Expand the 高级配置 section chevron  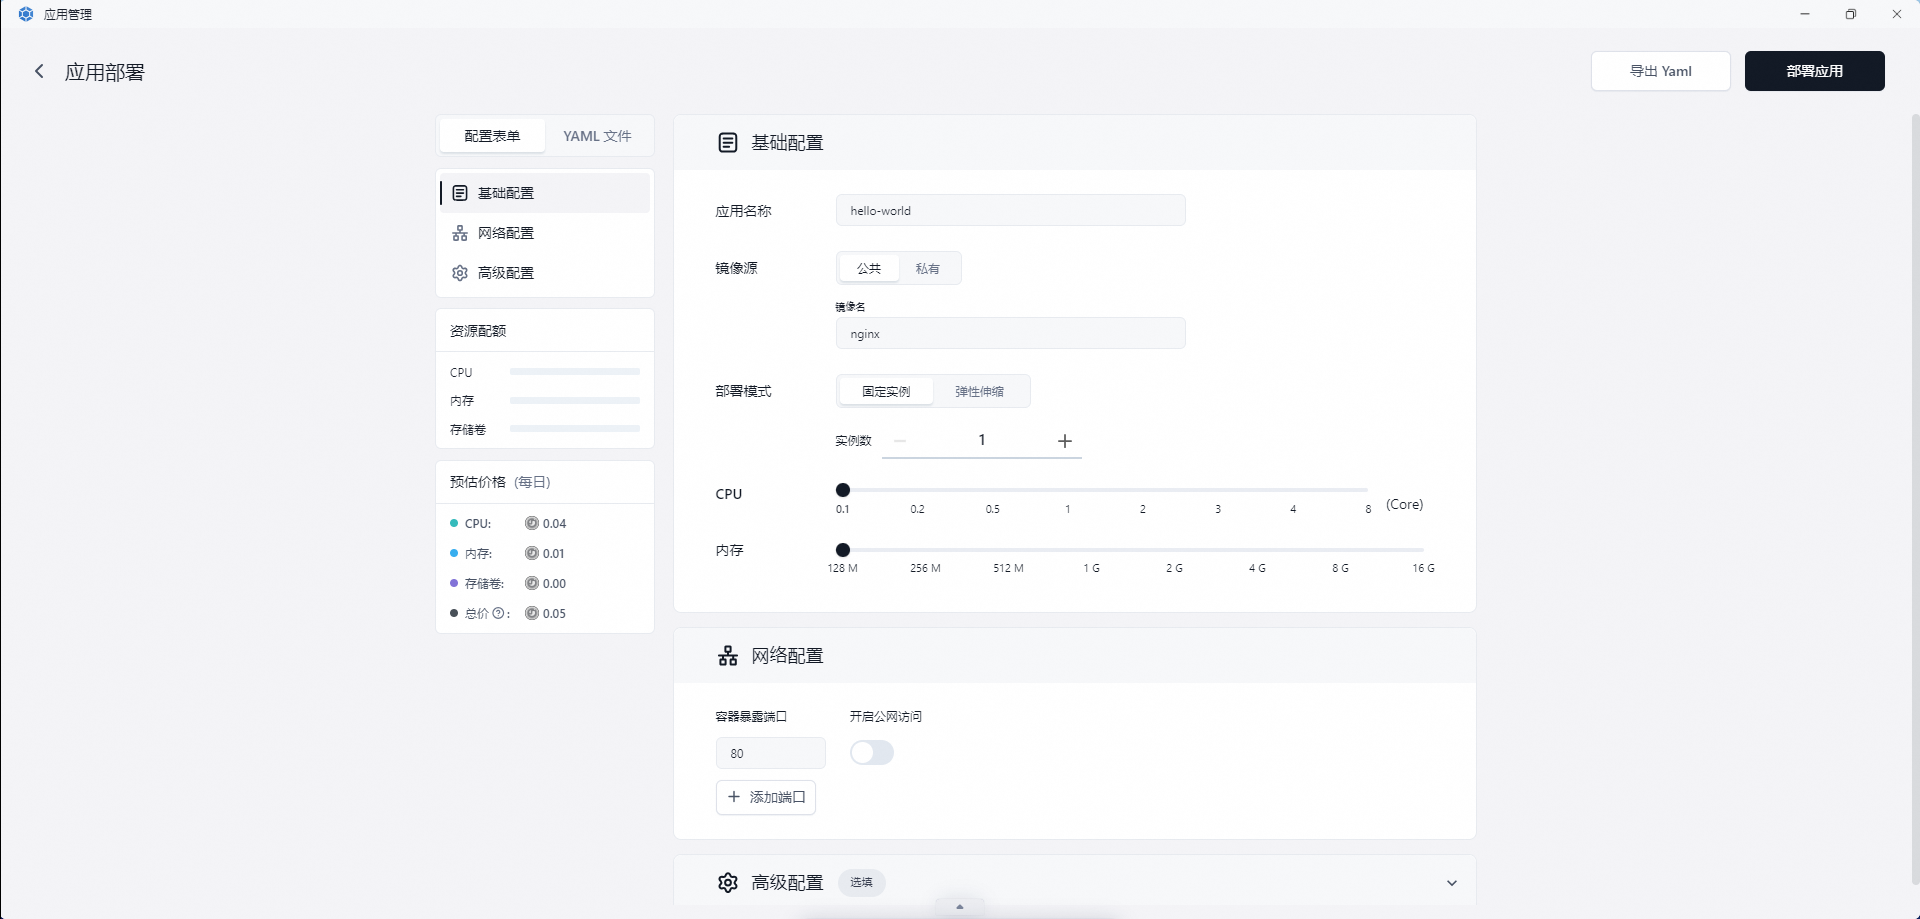coord(1452,883)
